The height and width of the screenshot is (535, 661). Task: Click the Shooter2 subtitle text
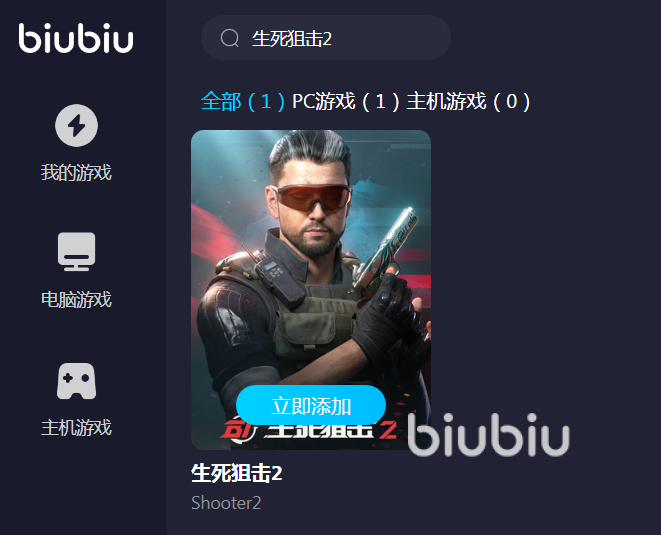[226, 503]
